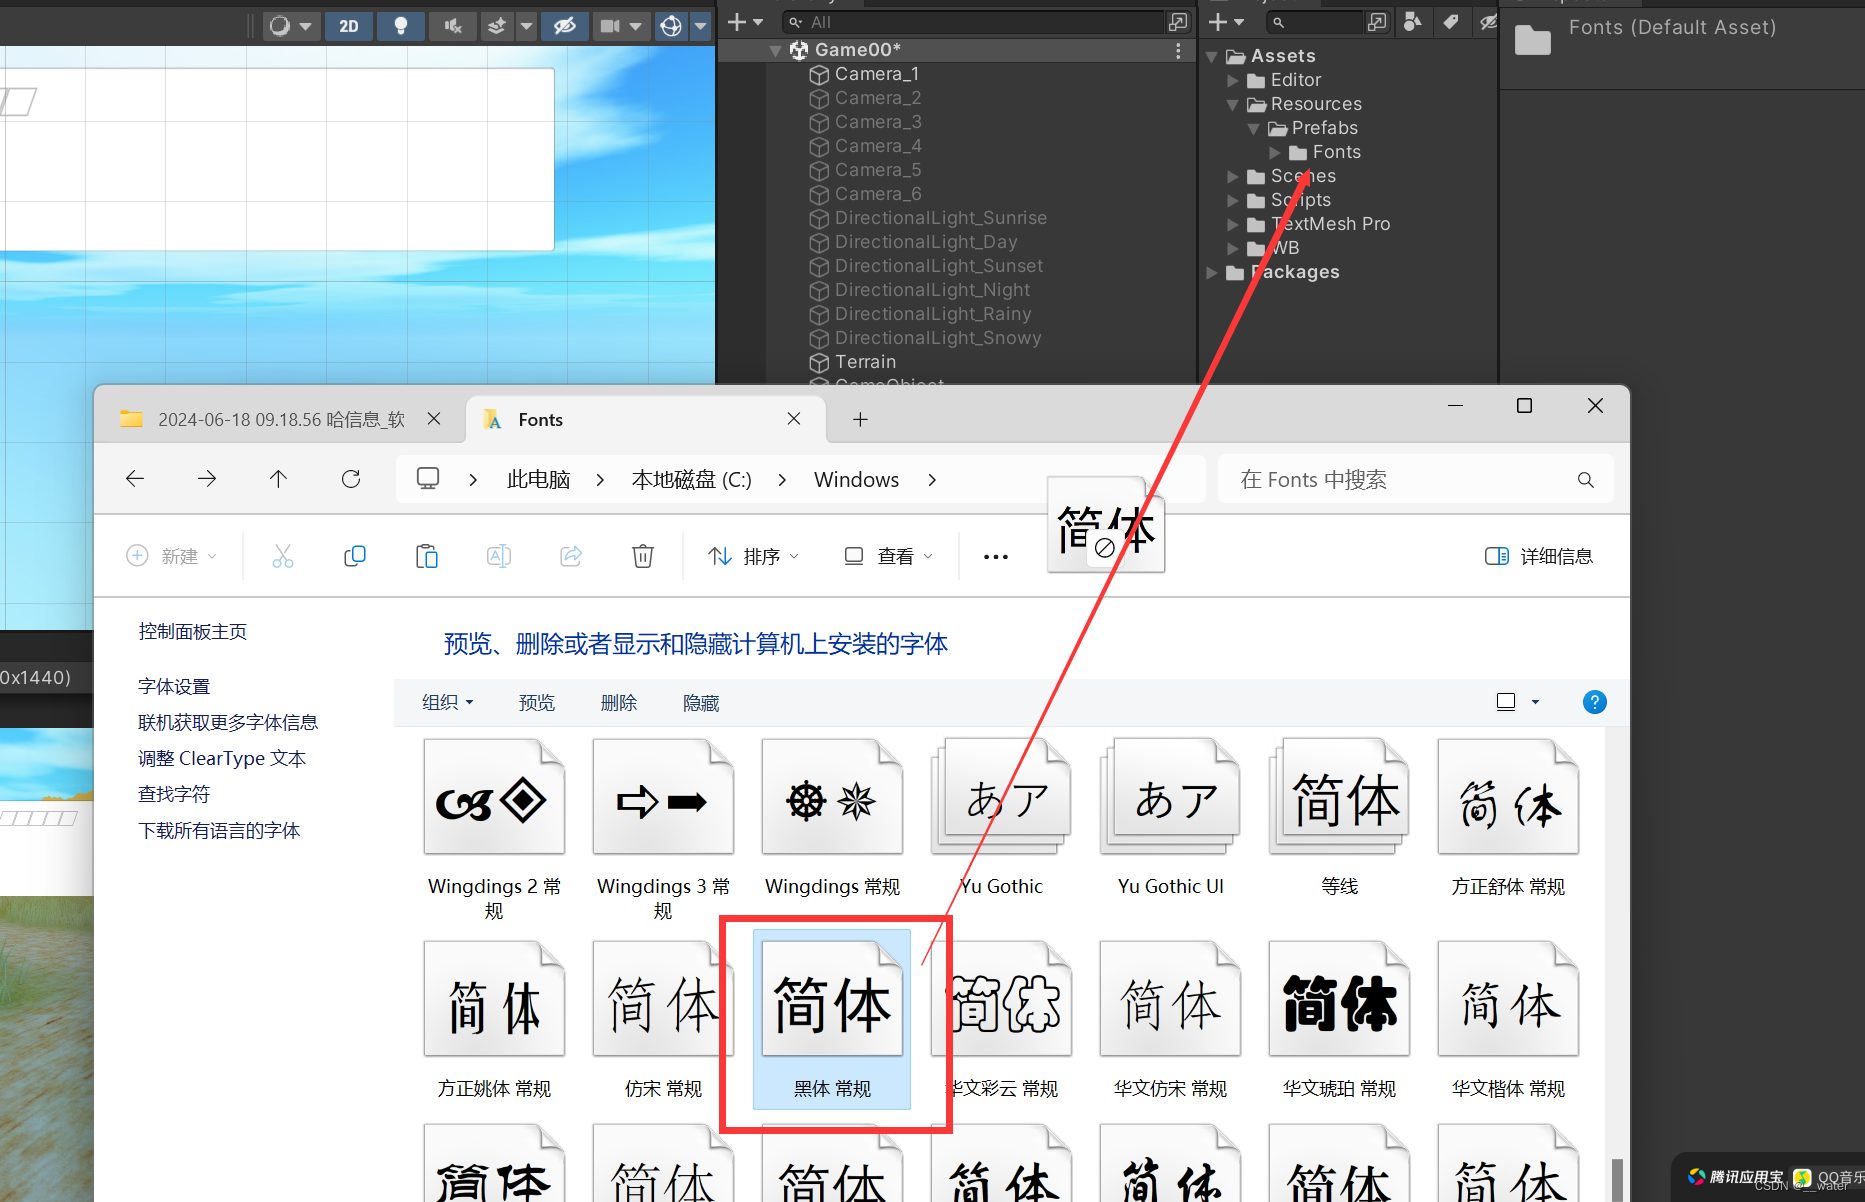Toggle scene lighting bulb icon

pyautogui.click(x=401, y=26)
